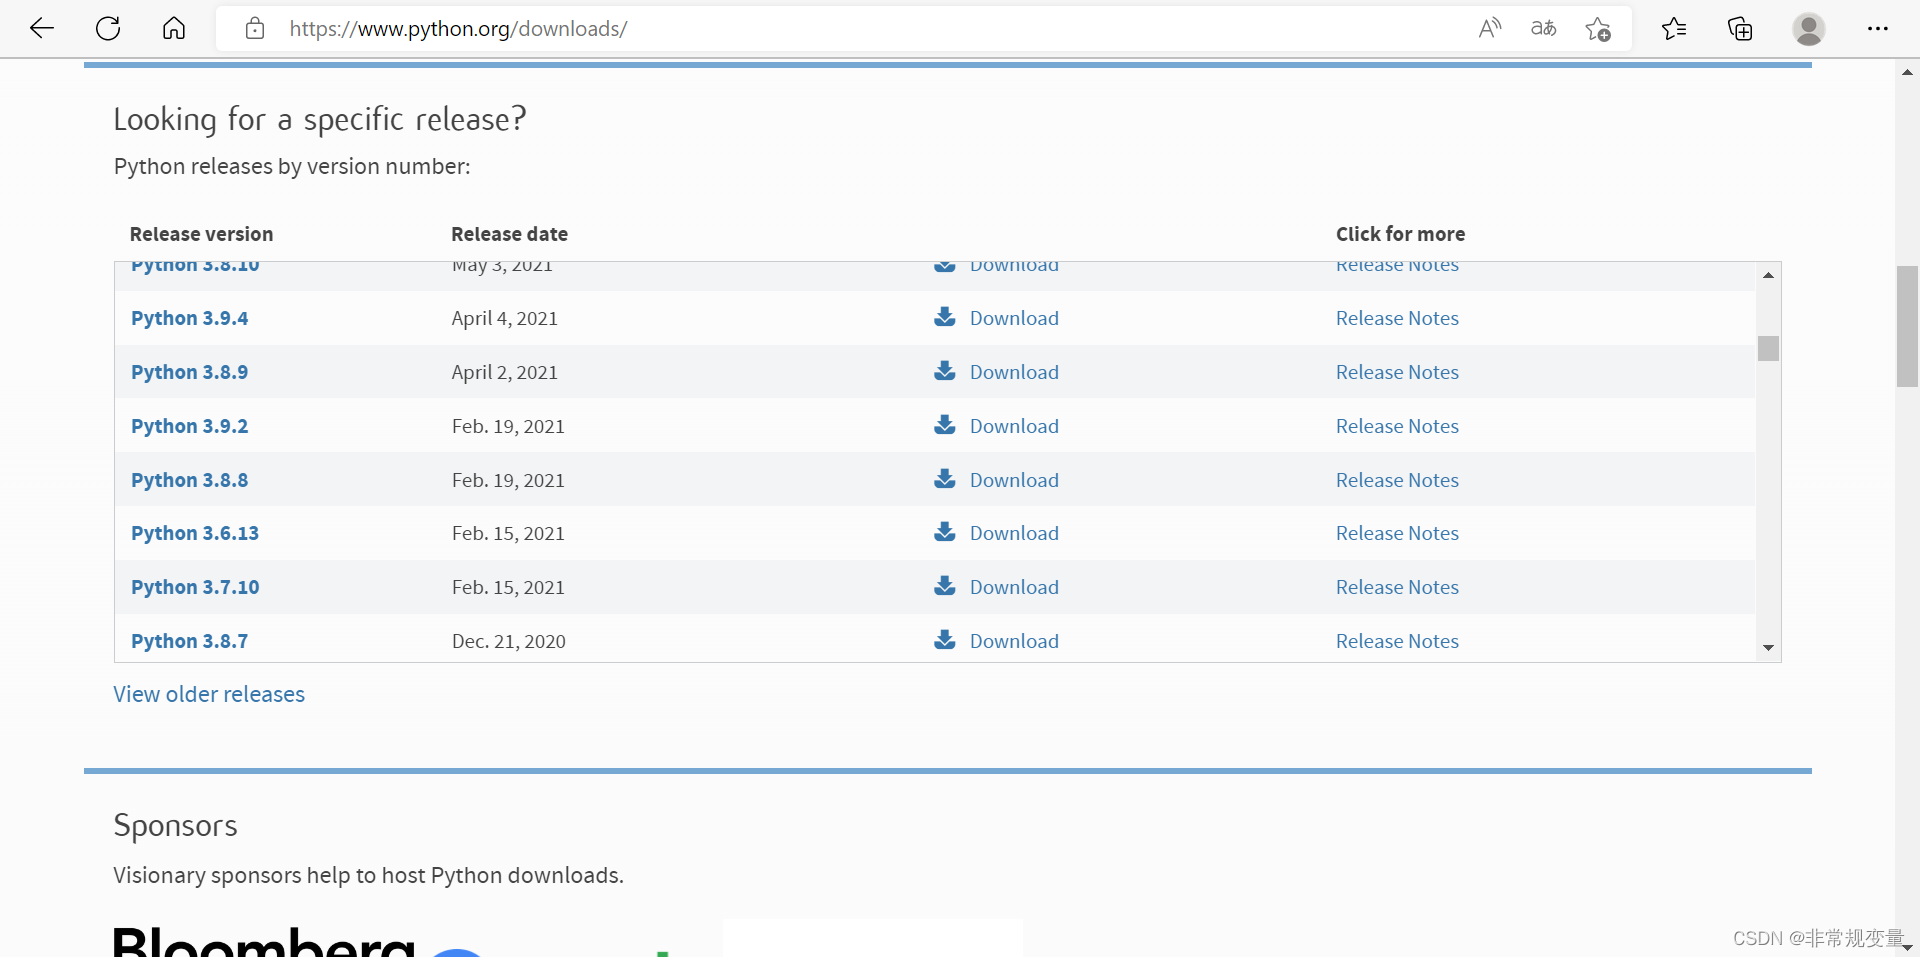
Task: Click the Bloomberg sponsor logo
Action: point(264,941)
